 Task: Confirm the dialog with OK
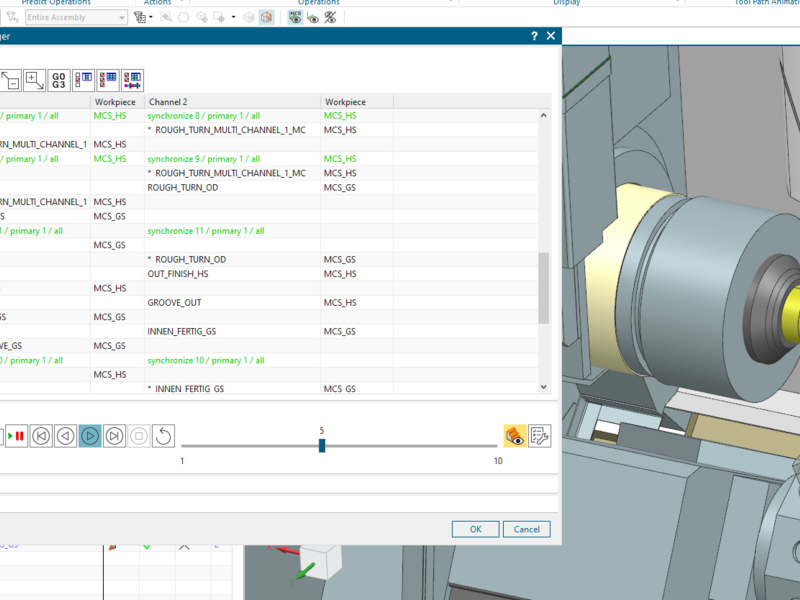[476, 529]
